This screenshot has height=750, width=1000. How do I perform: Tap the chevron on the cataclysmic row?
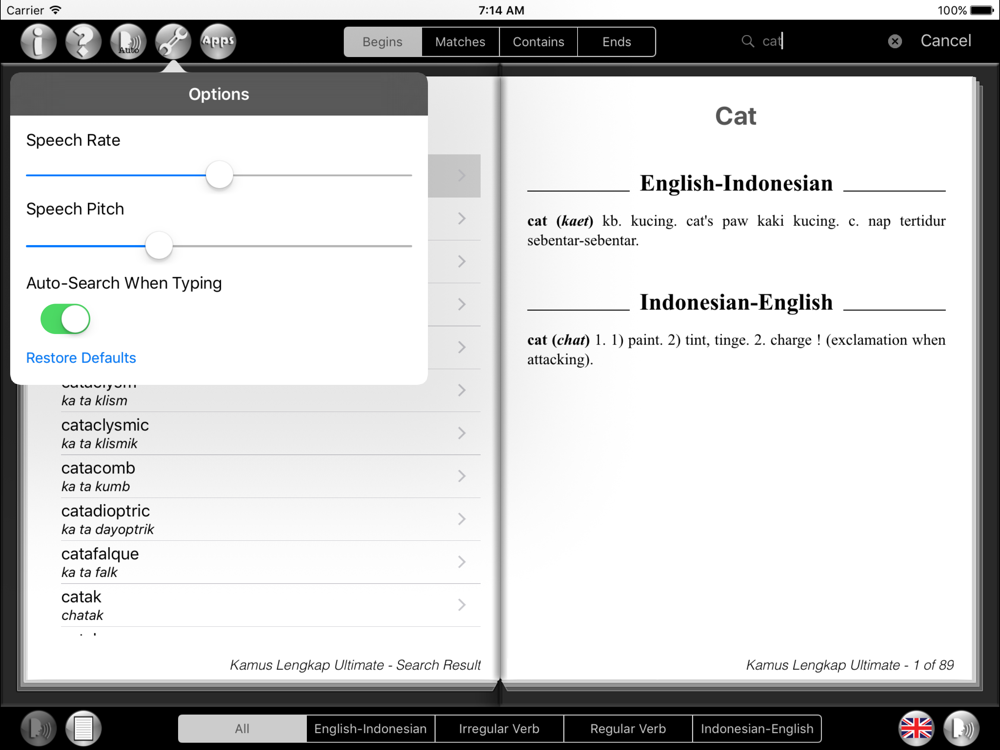(x=462, y=433)
